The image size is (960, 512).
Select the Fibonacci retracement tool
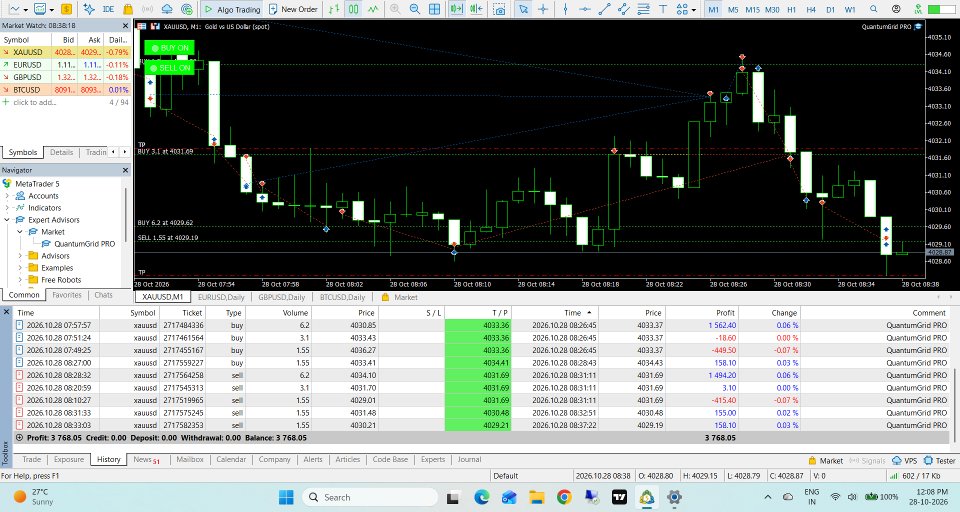click(643, 9)
